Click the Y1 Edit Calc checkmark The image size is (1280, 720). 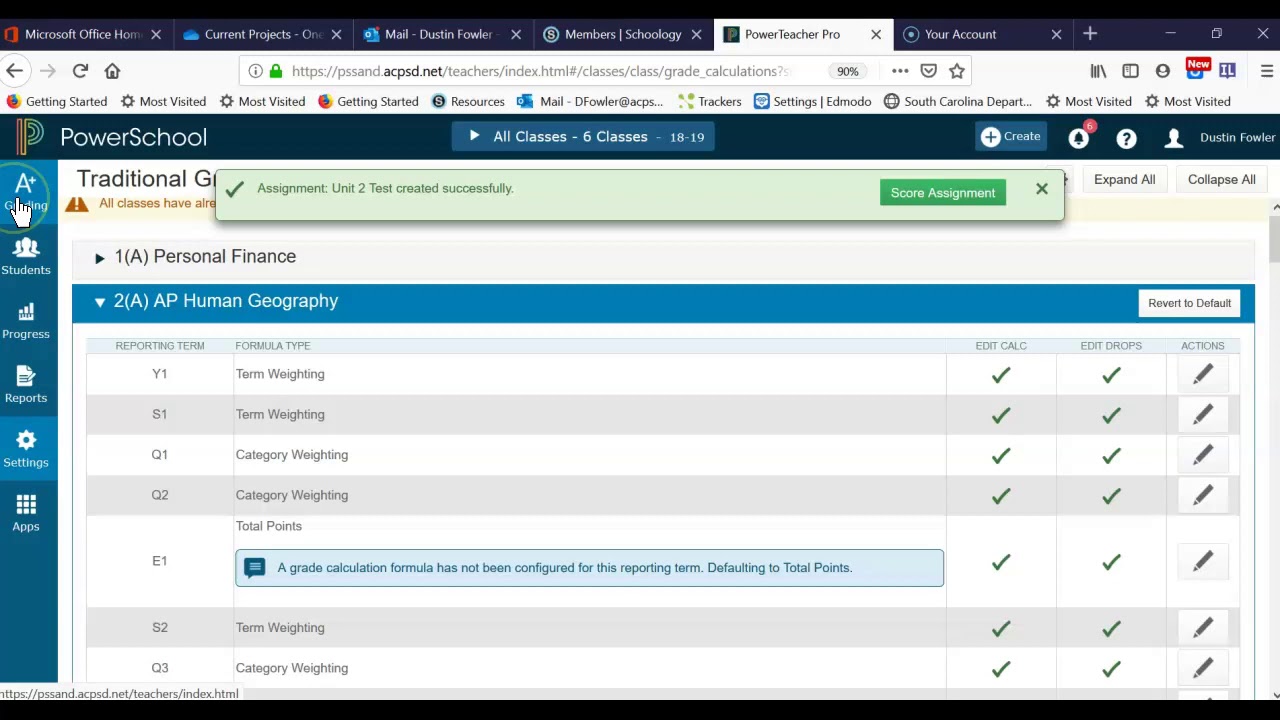click(1001, 375)
